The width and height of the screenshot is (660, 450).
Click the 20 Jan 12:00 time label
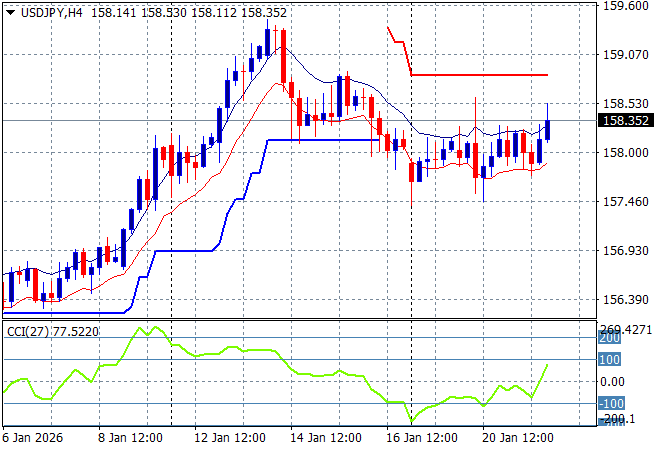tap(518, 438)
